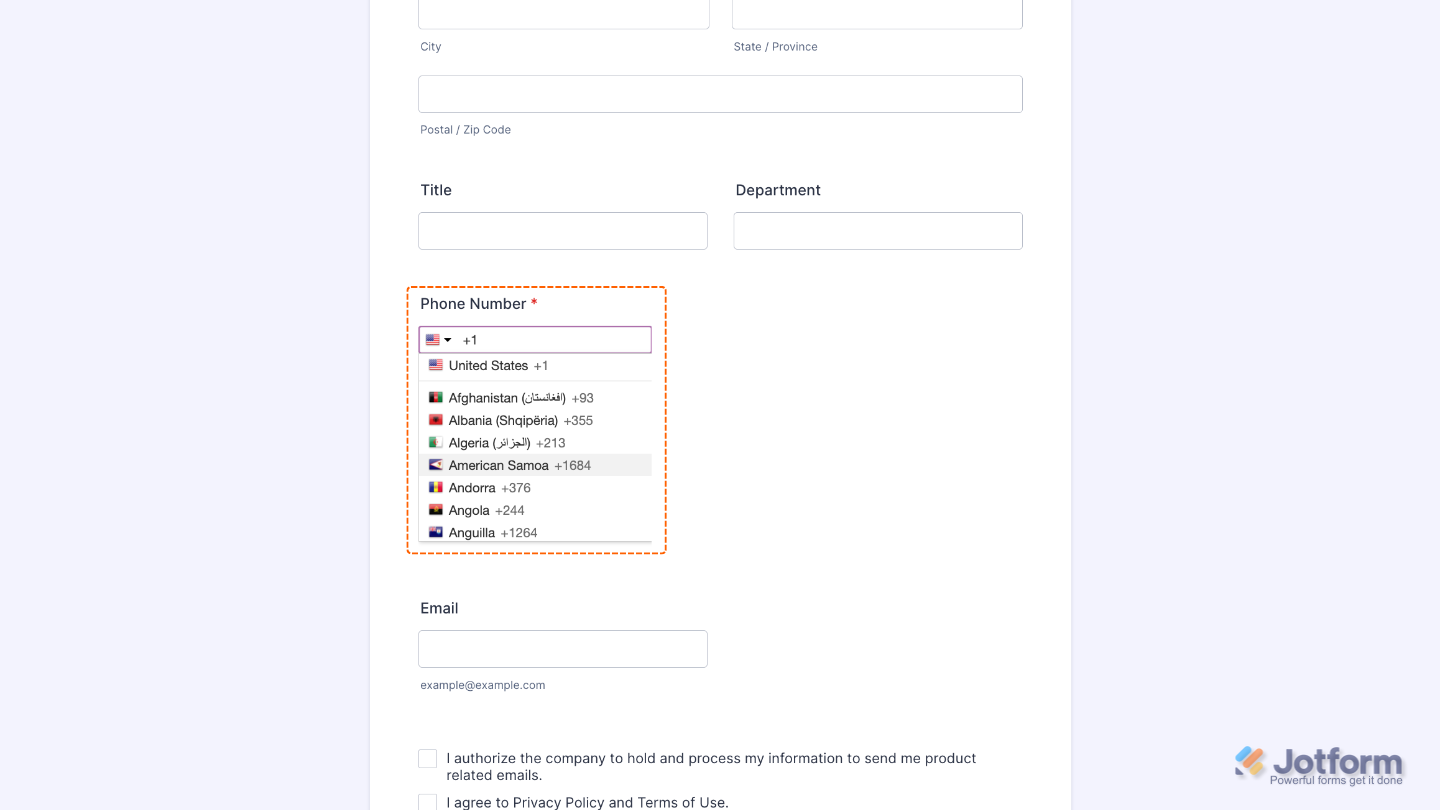Select the Afghanistan flag in the country list

[x=436, y=398]
